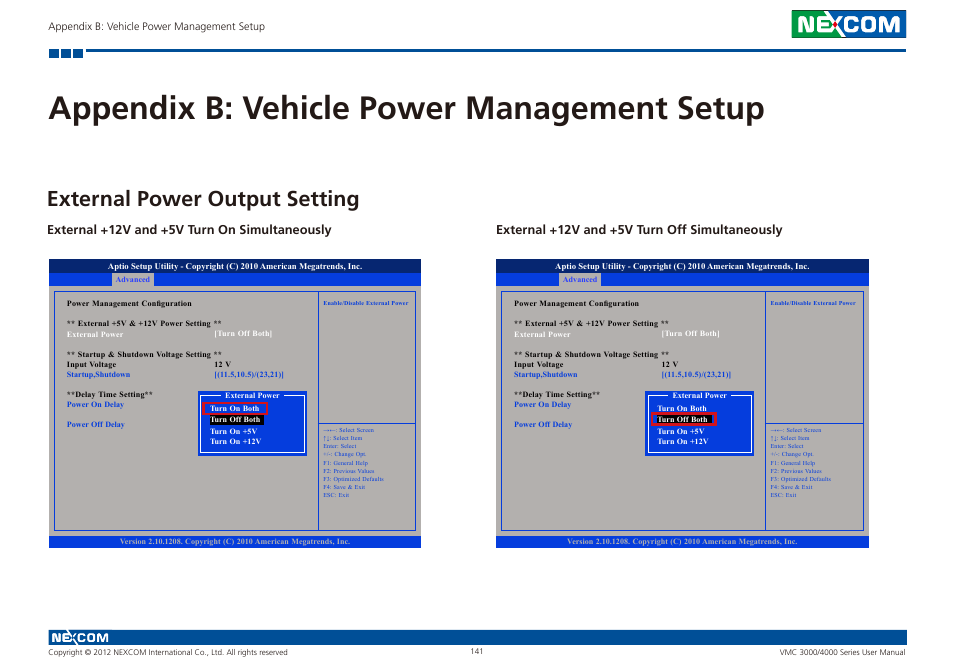The height and width of the screenshot is (672, 954).
Task: Click Enable/Disable External Power help in left BIOS
Action: (x=366, y=303)
